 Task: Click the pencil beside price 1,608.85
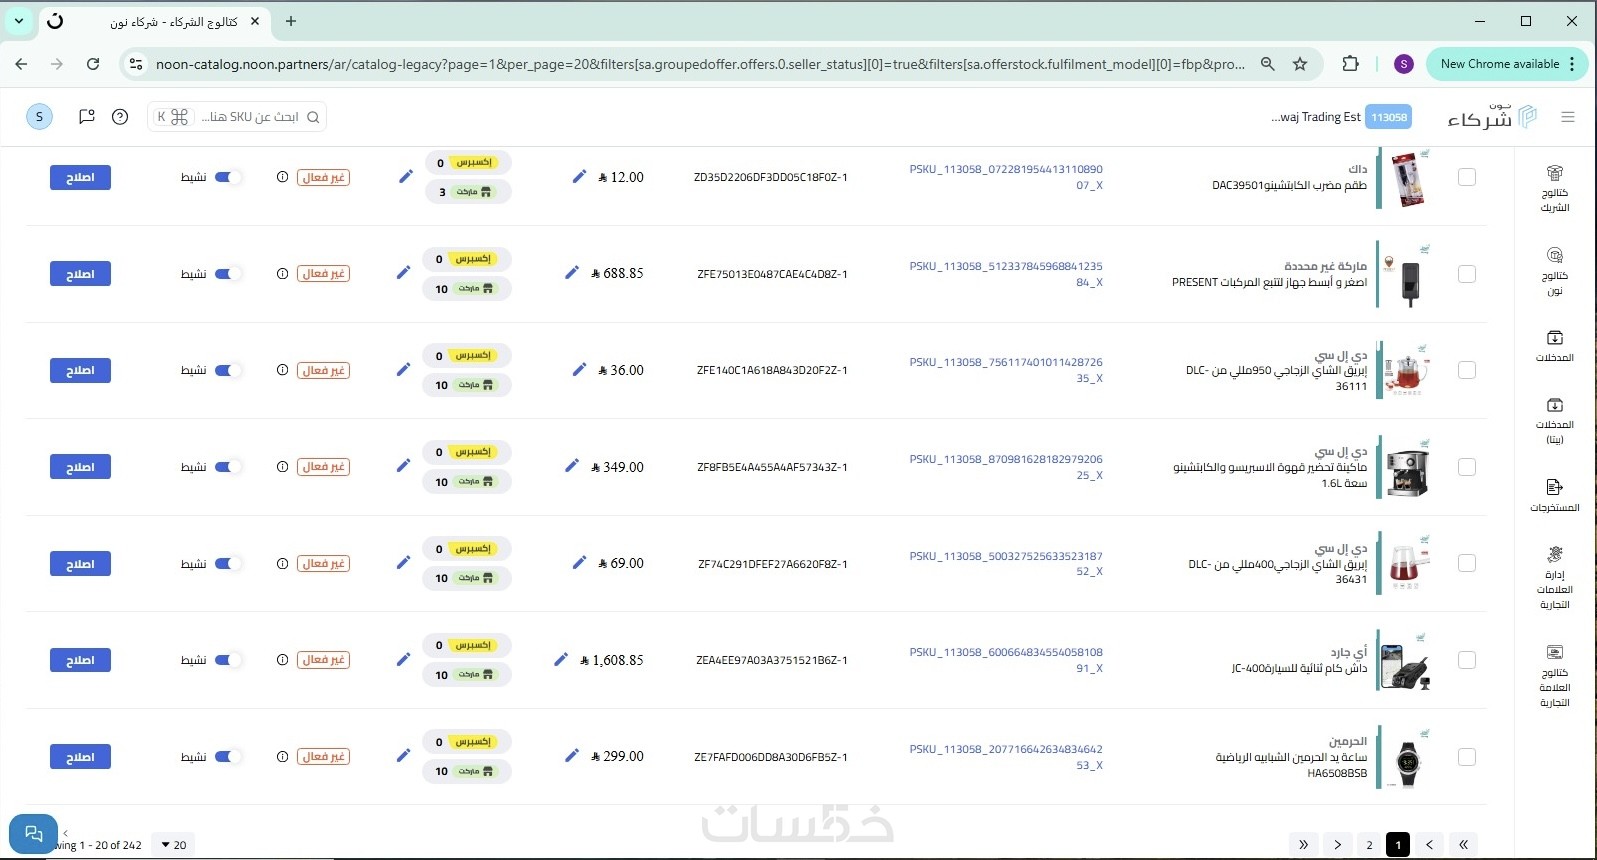pyautogui.click(x=561, y=660)
